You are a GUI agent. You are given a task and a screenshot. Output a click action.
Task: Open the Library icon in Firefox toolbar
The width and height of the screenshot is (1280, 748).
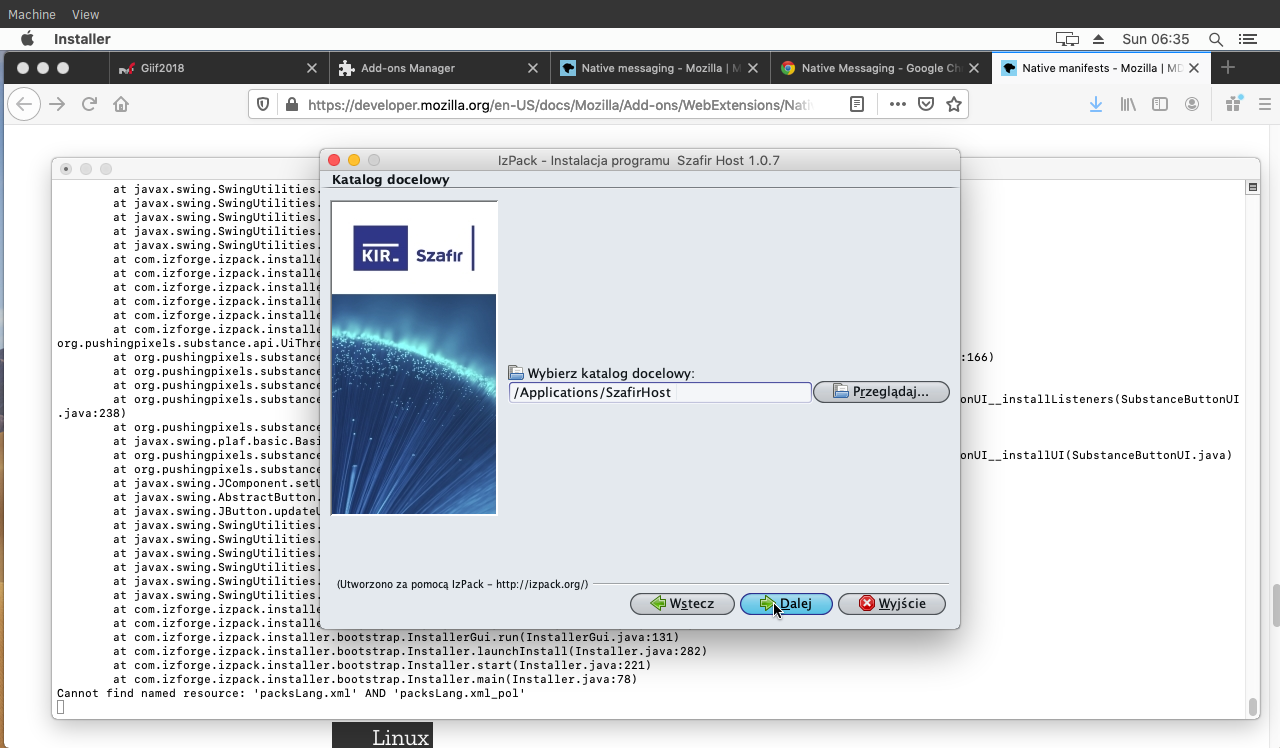[1128, 104]
